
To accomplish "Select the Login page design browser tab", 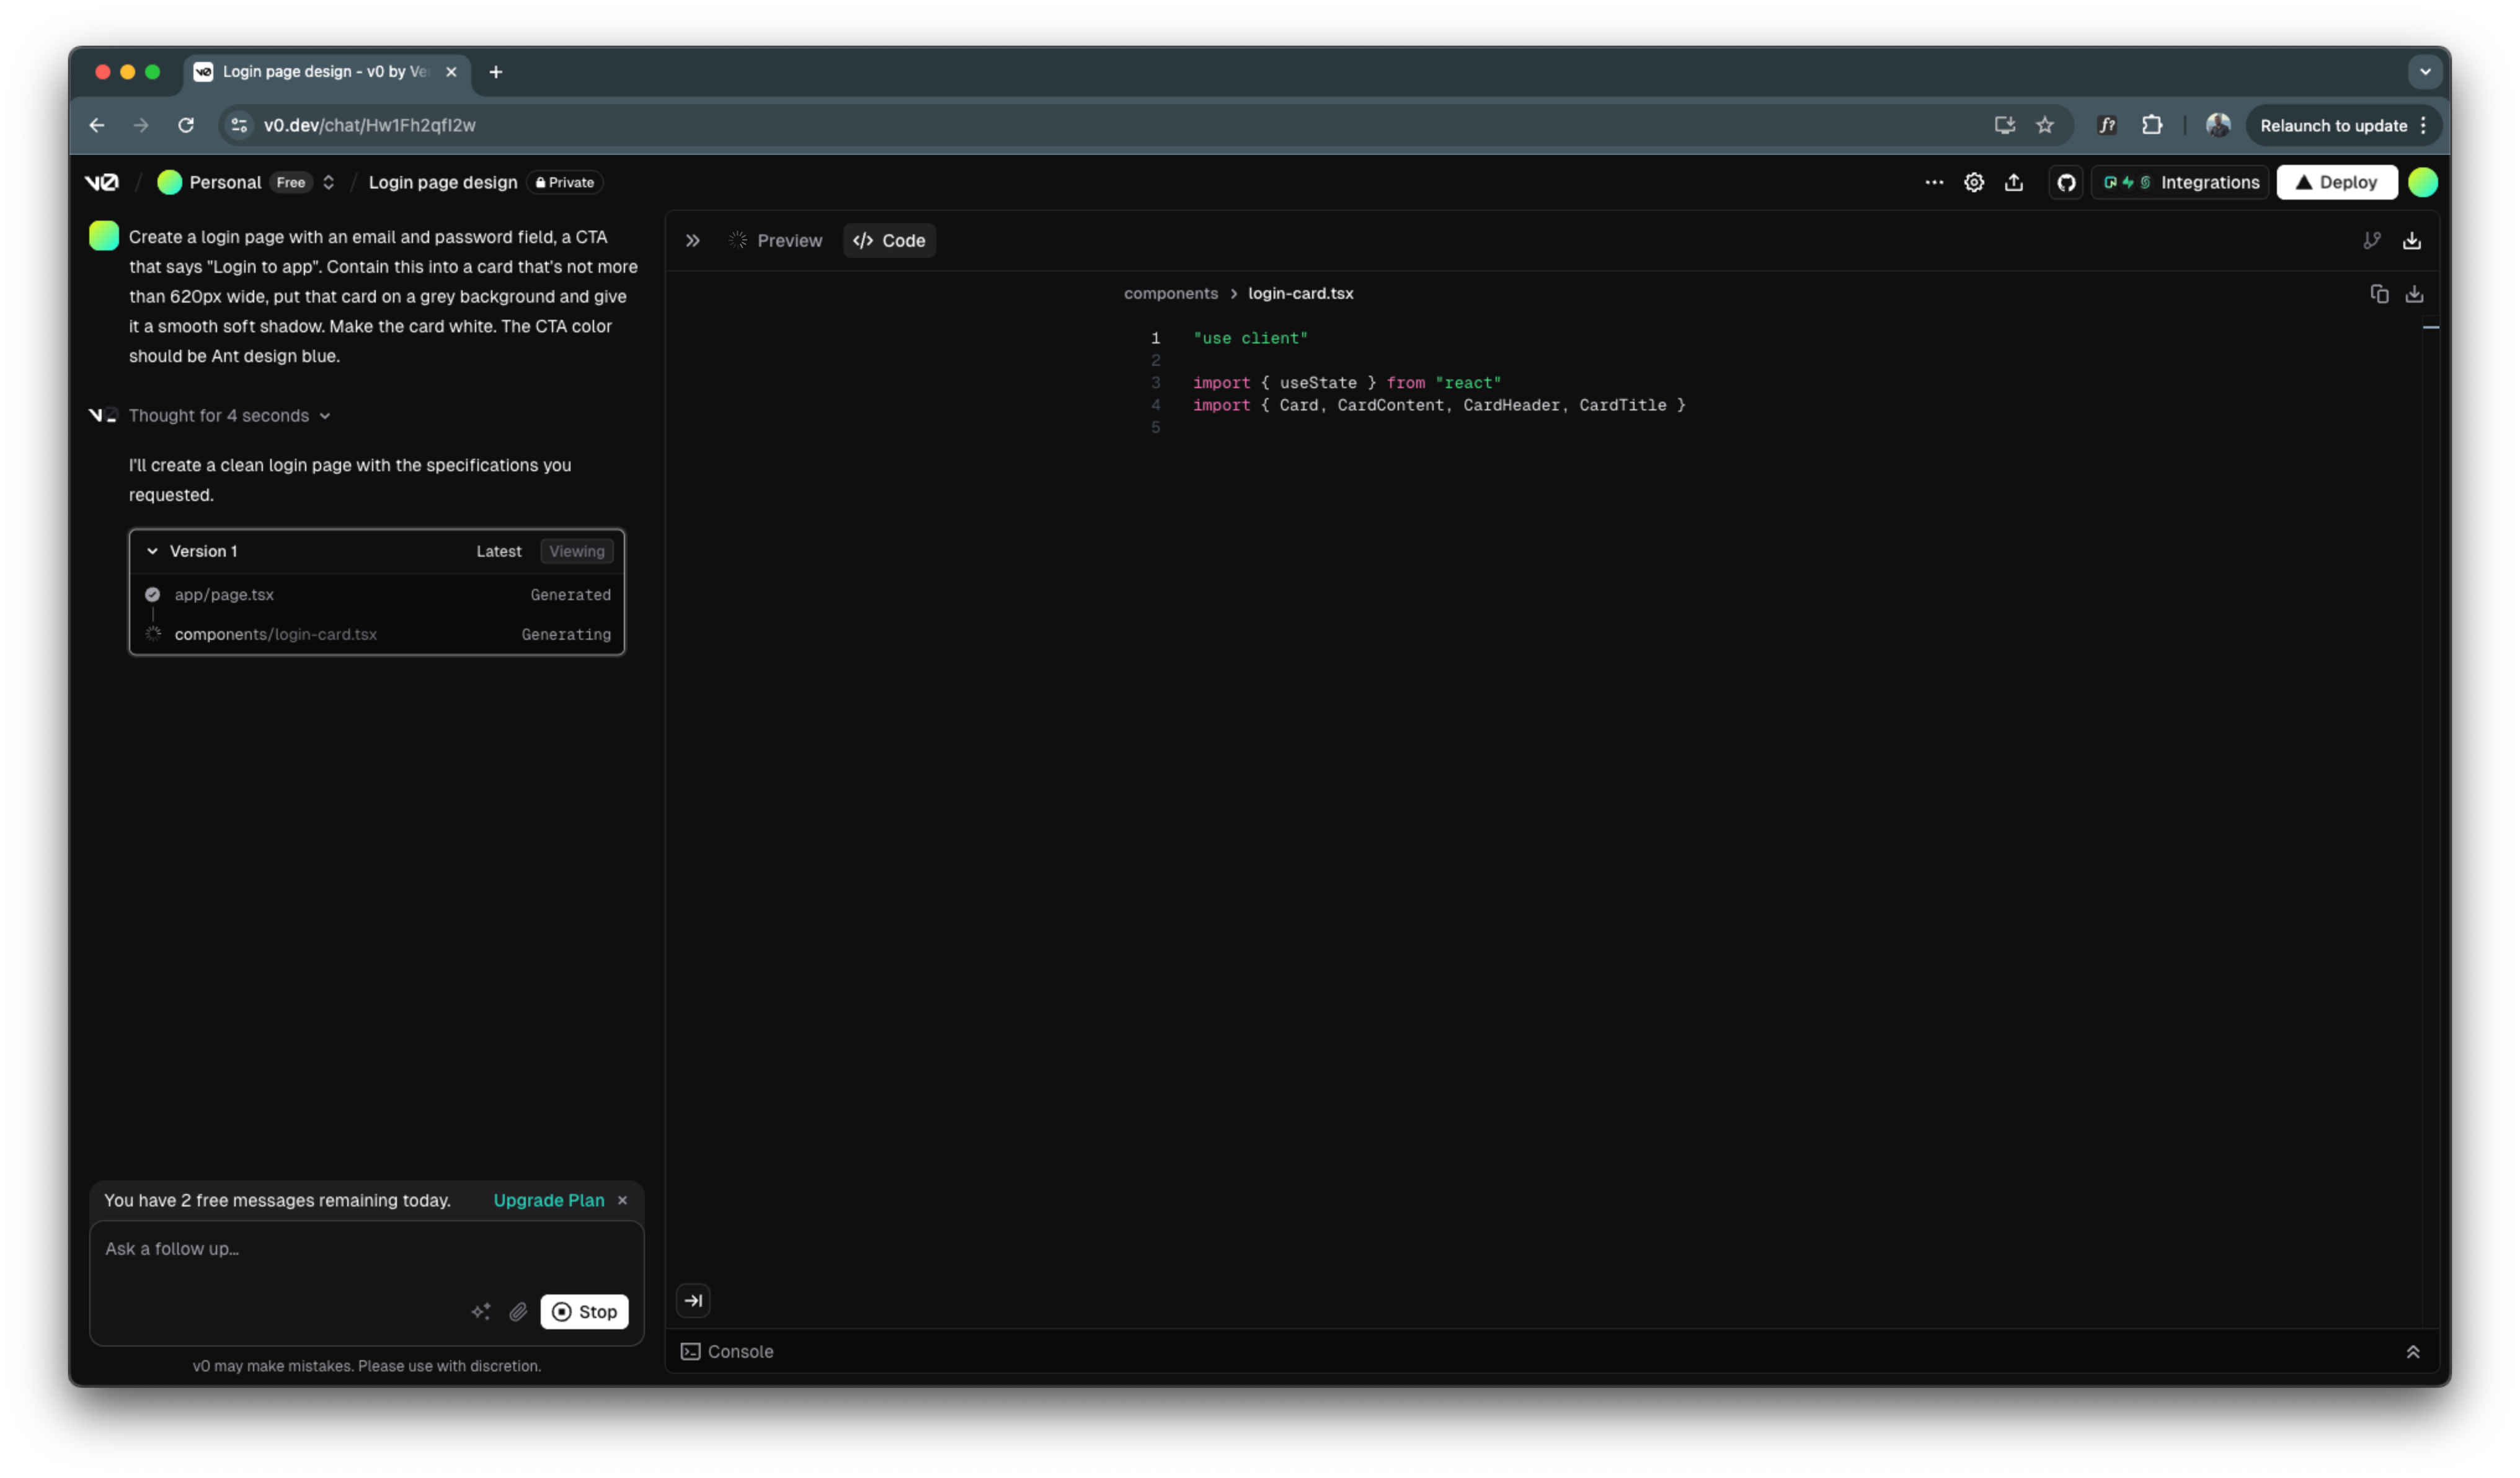I will (x=325, y=72).
